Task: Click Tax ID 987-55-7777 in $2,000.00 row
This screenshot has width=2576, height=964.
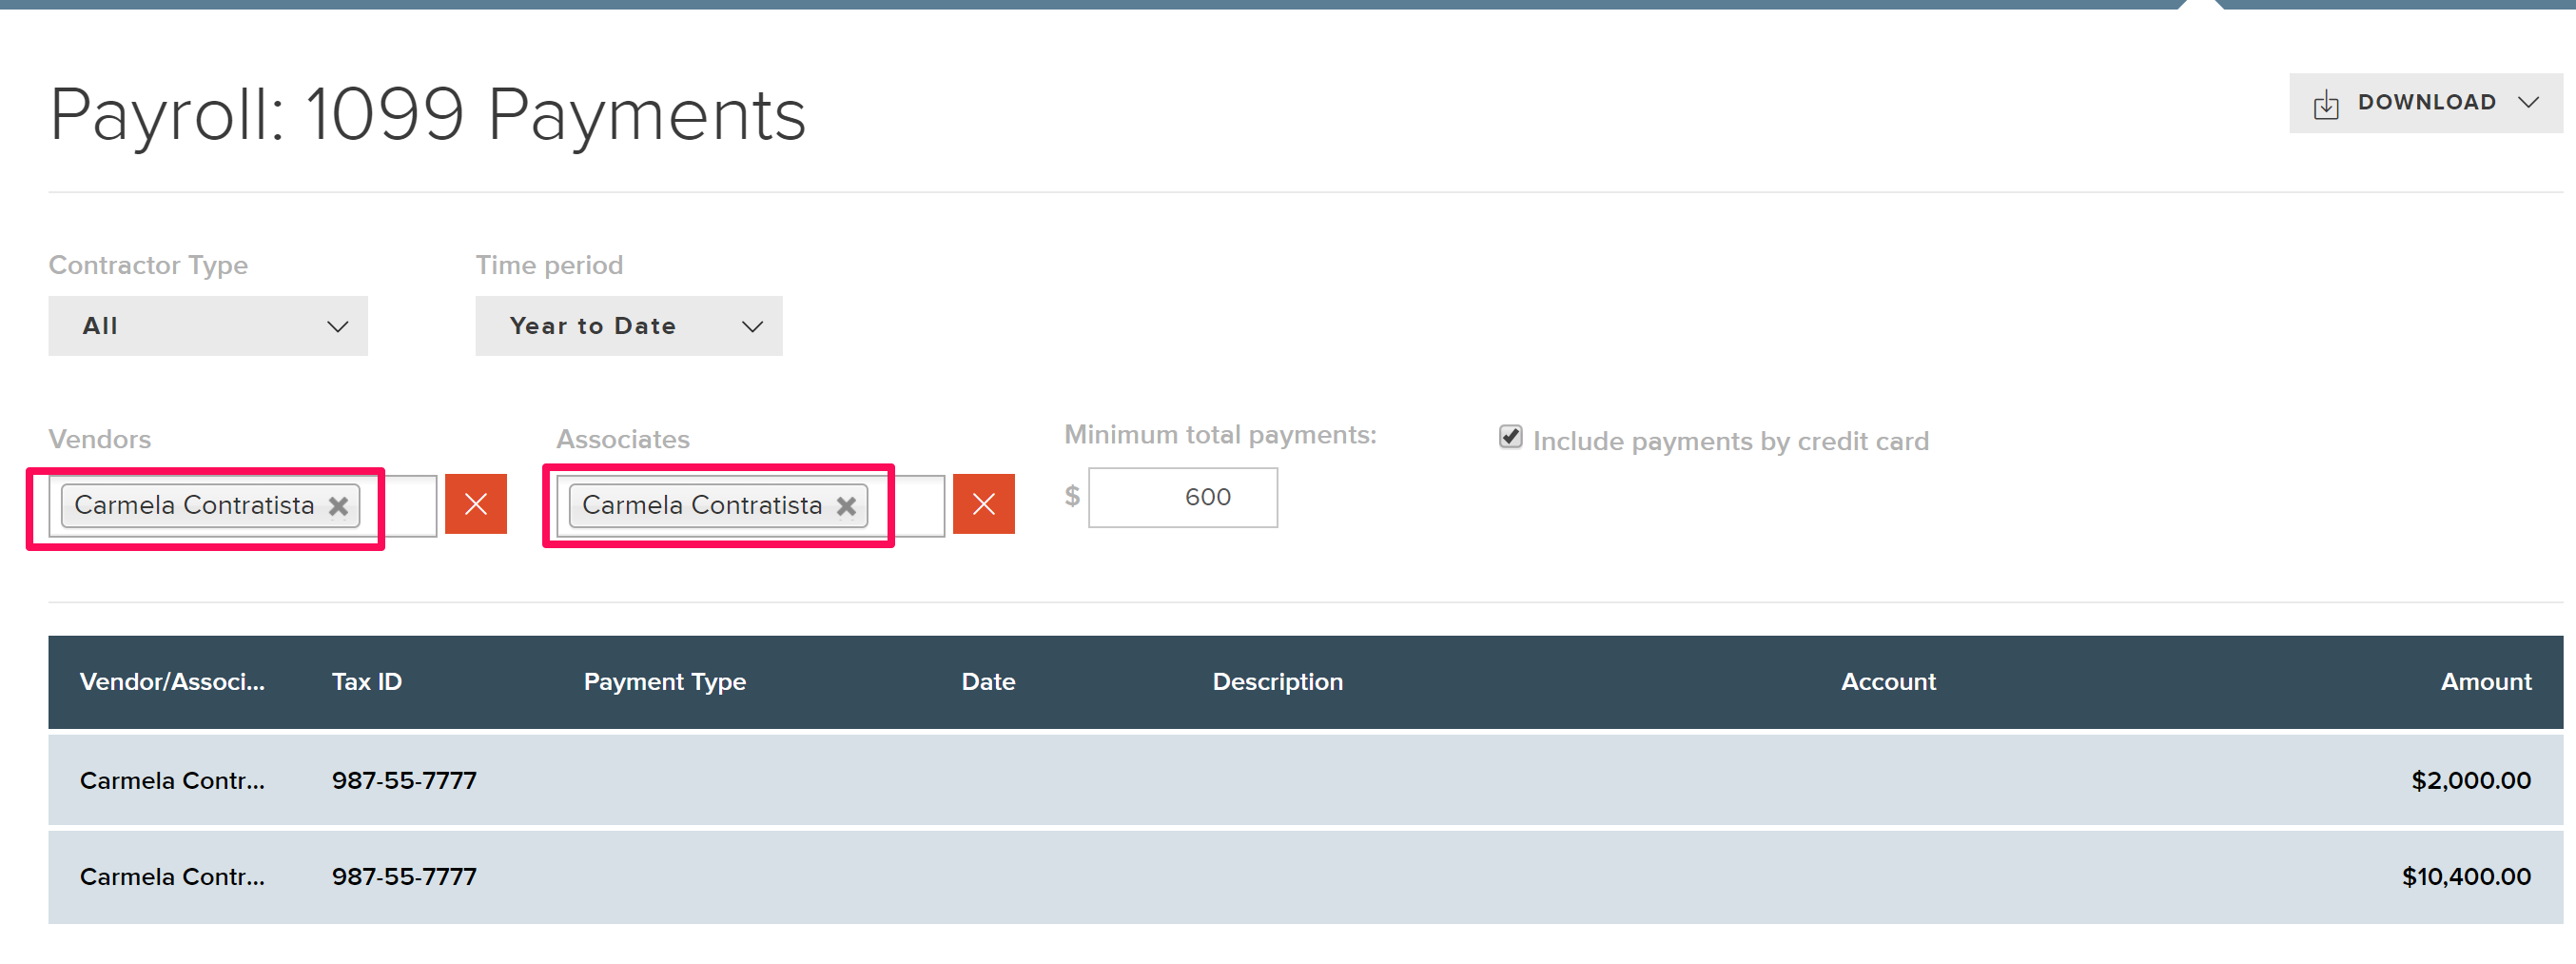Action: point(404,781)
